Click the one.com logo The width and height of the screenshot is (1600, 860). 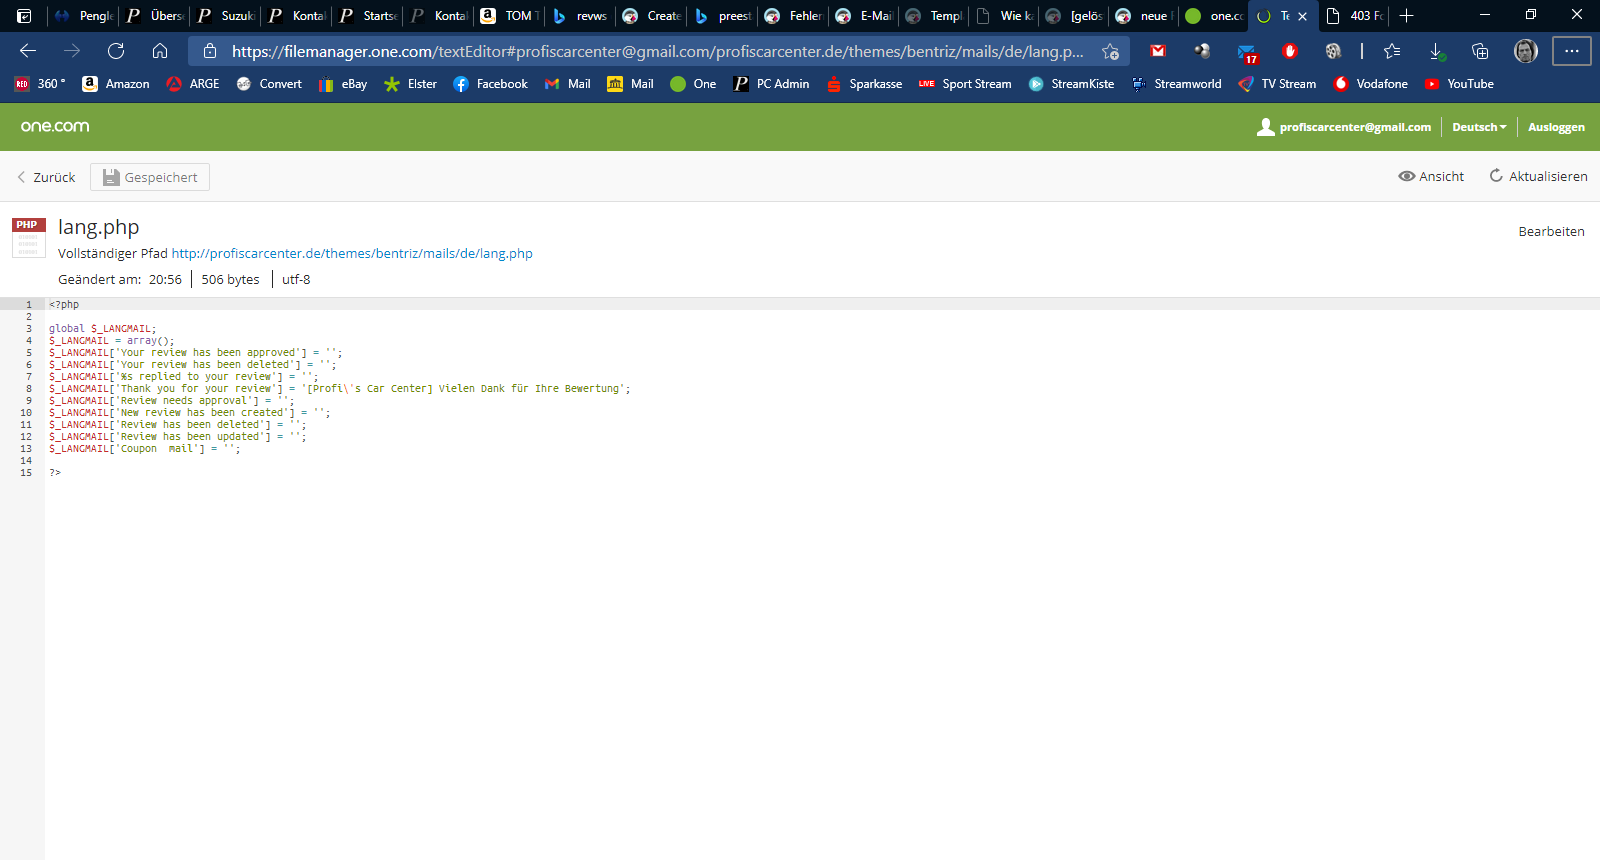point(55,126)
